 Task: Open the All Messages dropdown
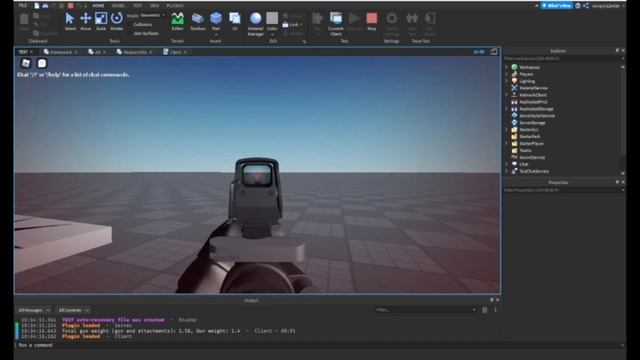tap(34, 310)
